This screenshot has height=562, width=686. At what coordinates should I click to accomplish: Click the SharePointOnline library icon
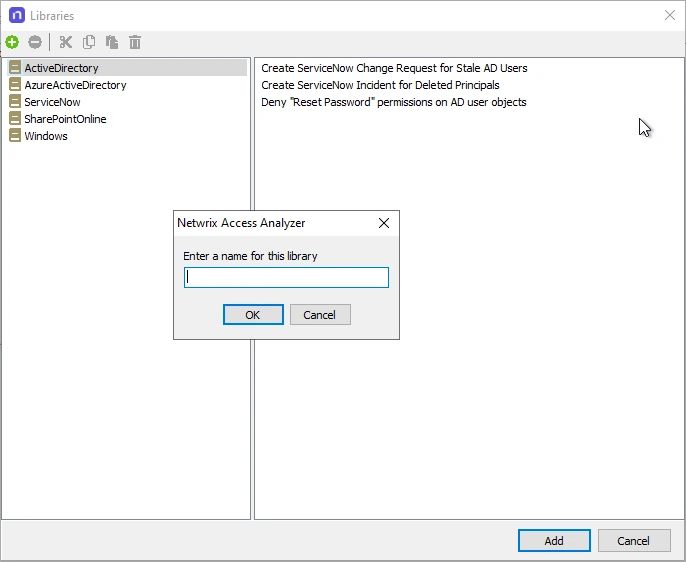(15, 119)
